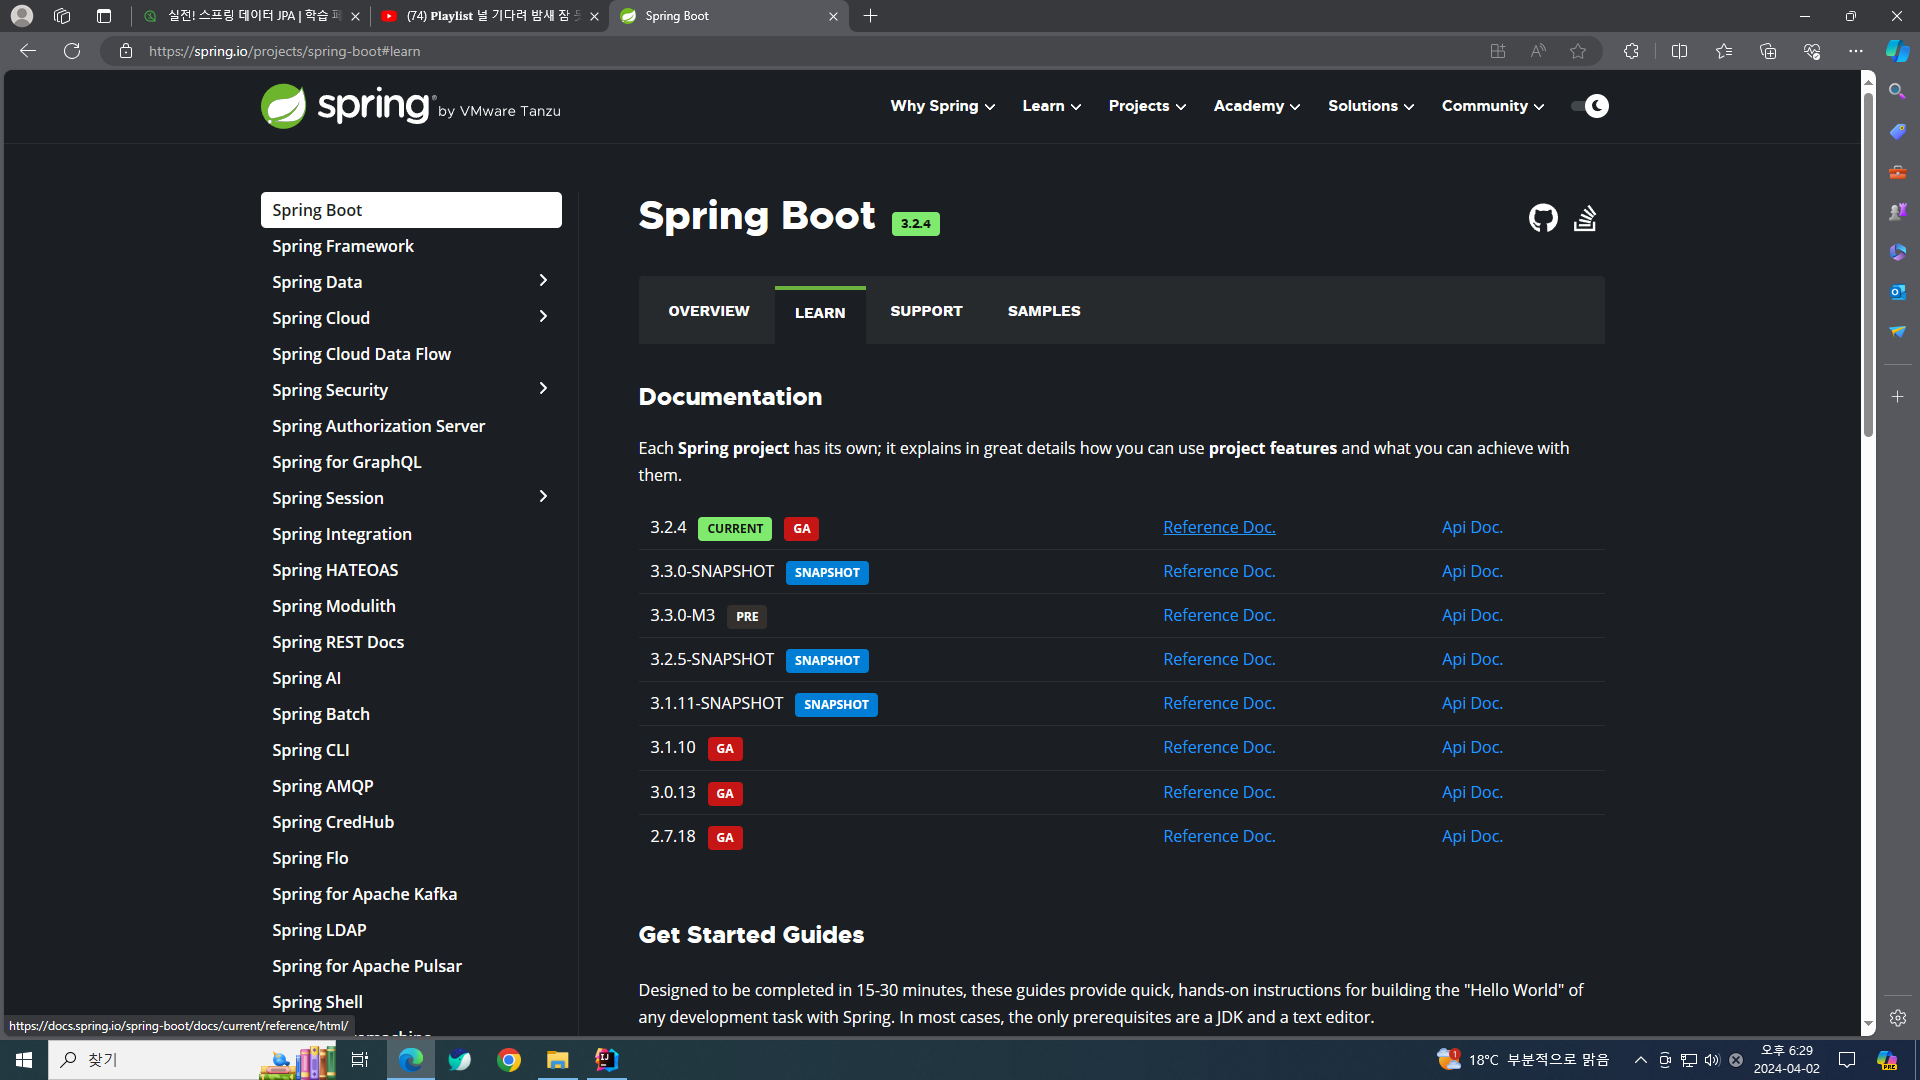Open Reference Doc. for version 3.2.4
The height and width of the screenshot is (1080, 1920).
click(1218, 527)
